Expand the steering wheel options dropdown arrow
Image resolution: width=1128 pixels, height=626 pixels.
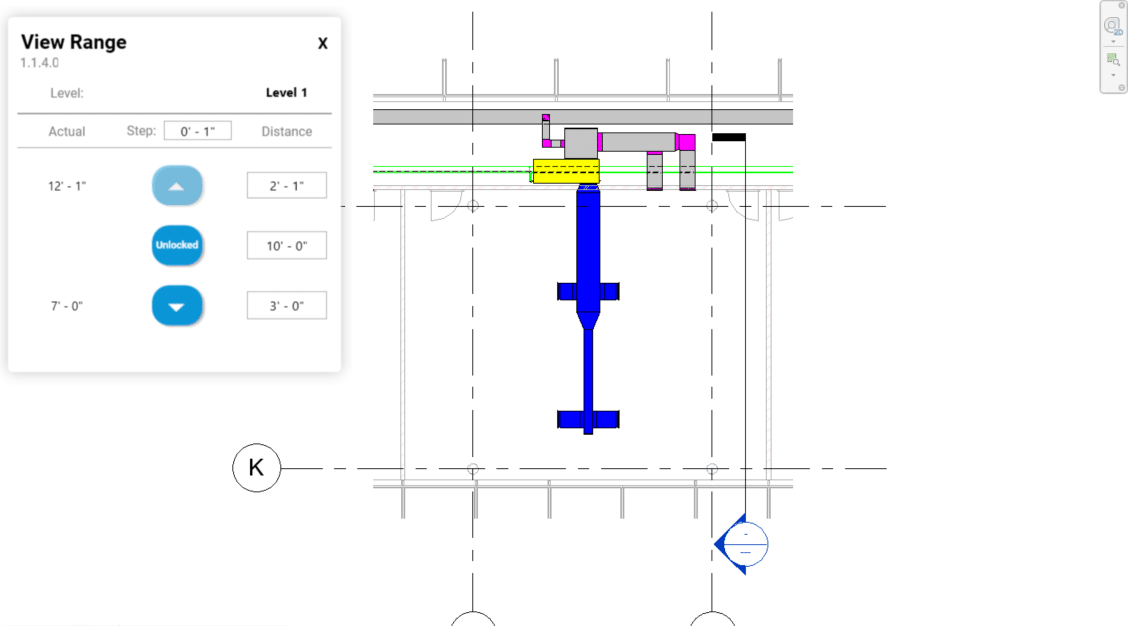pyautogui.click(x=1113, y=42)
